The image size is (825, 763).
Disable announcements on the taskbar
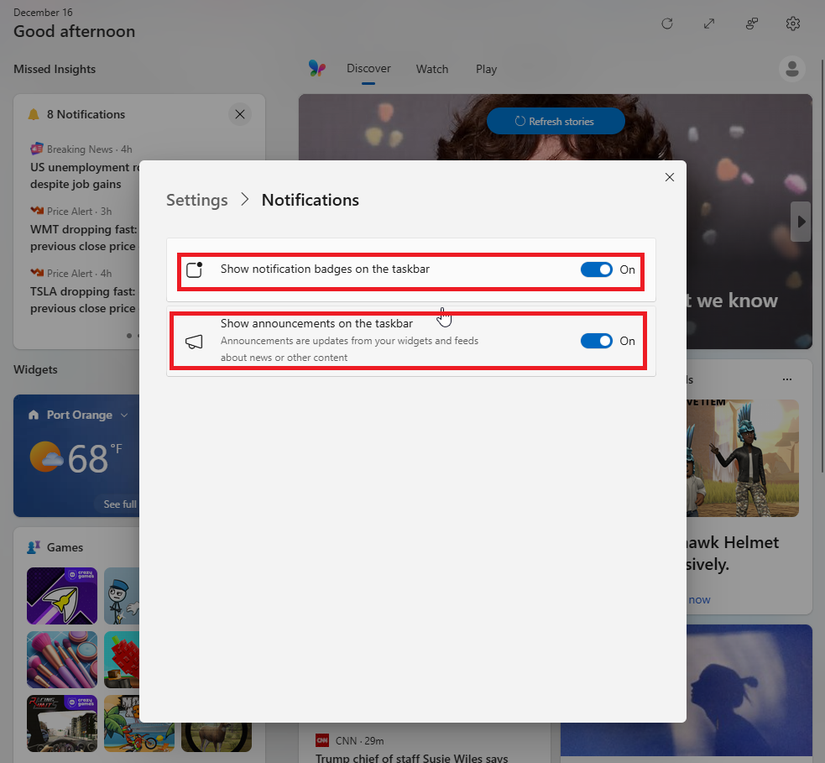point(596,340)
